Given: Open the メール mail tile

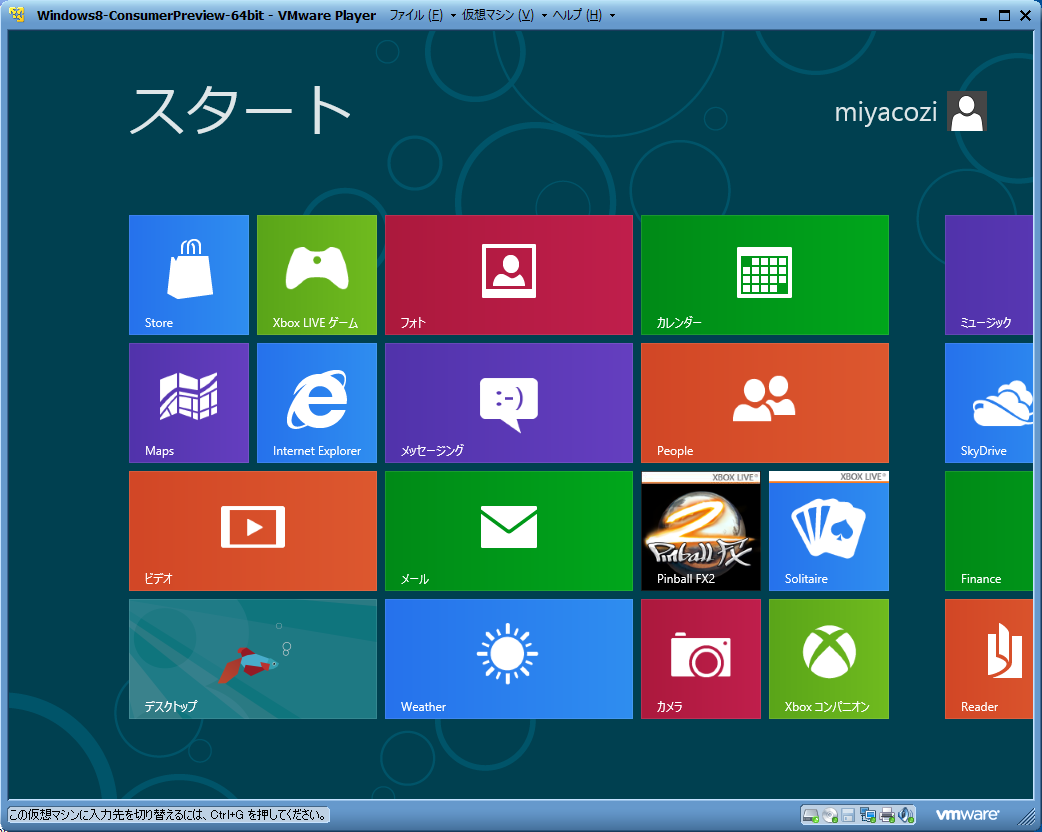Looking at the screenshot, I should coord(509,531).
